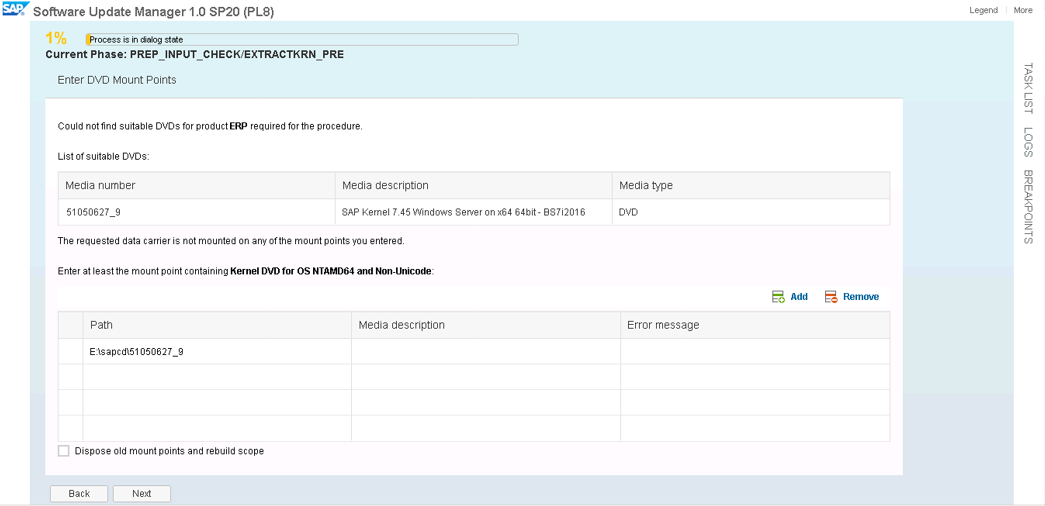Click the DVD media type cell
Viewport: 1045px width, 506px height.
(x=751, y=212)
